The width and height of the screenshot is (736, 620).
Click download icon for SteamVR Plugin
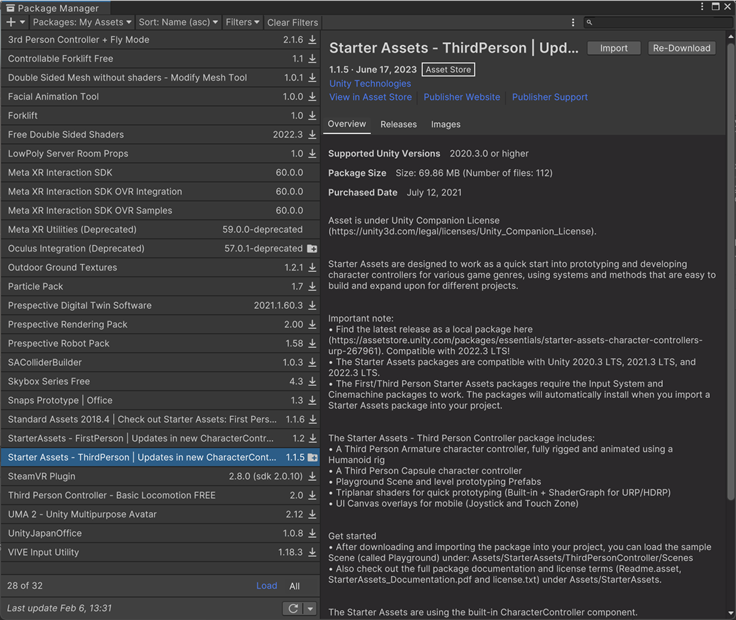[x=312, y=477]
